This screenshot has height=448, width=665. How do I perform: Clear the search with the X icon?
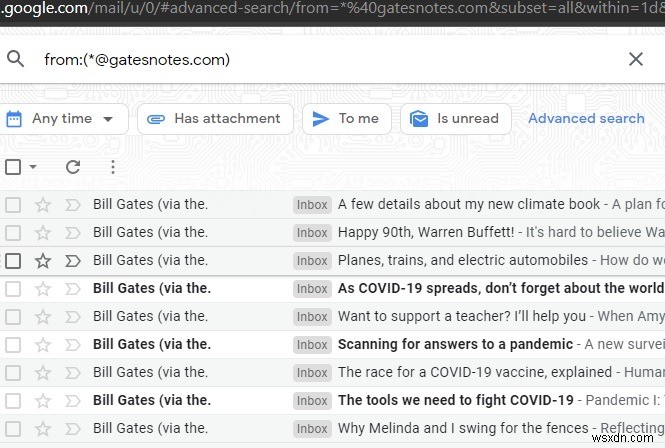635,59
